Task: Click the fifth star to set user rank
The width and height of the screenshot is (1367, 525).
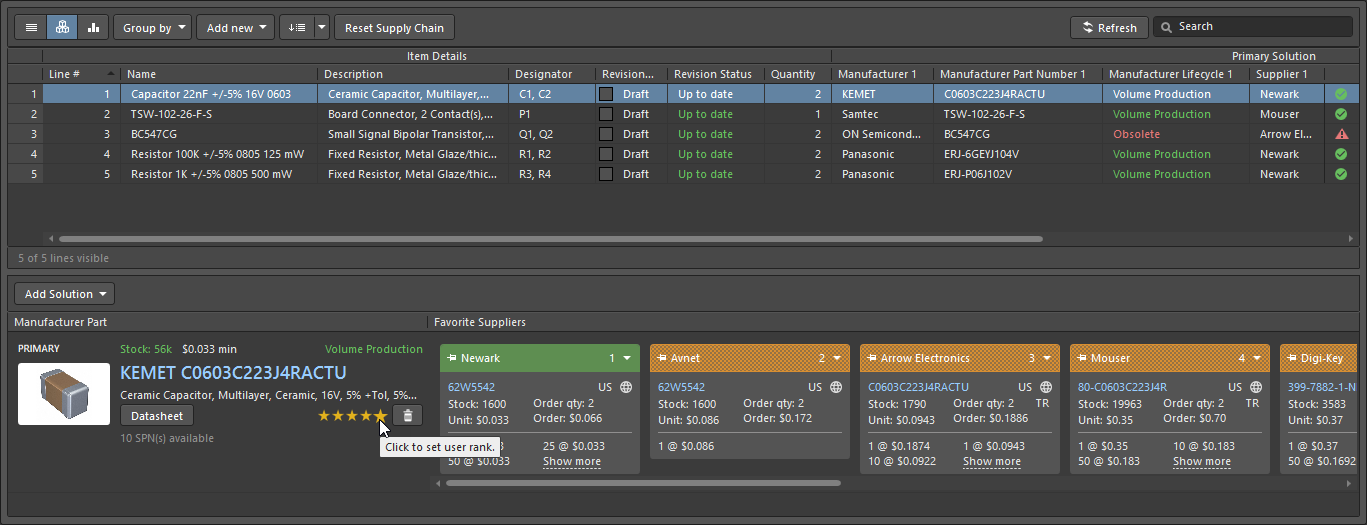Action: 381,415
